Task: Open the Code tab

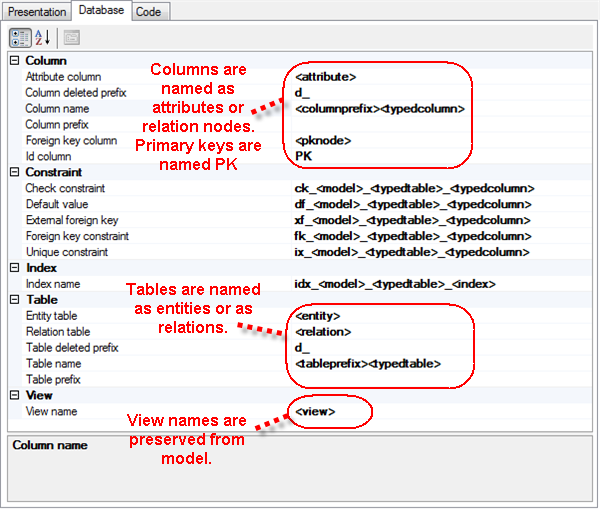Action: [149, 11]
